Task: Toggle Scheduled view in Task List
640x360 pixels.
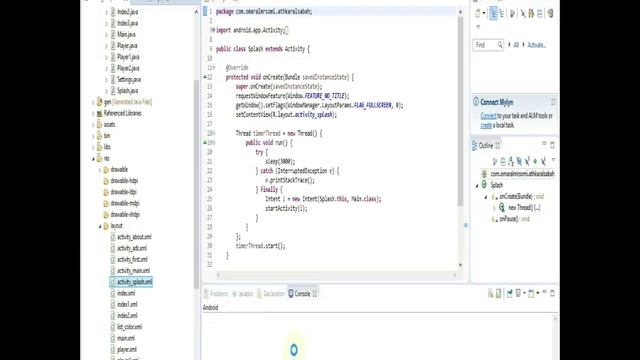Action: (502, 13)
